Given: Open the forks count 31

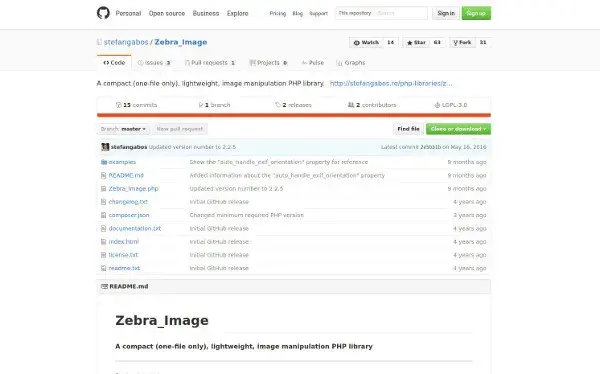Looking at the screenshot, I should (x=483, y=42).
